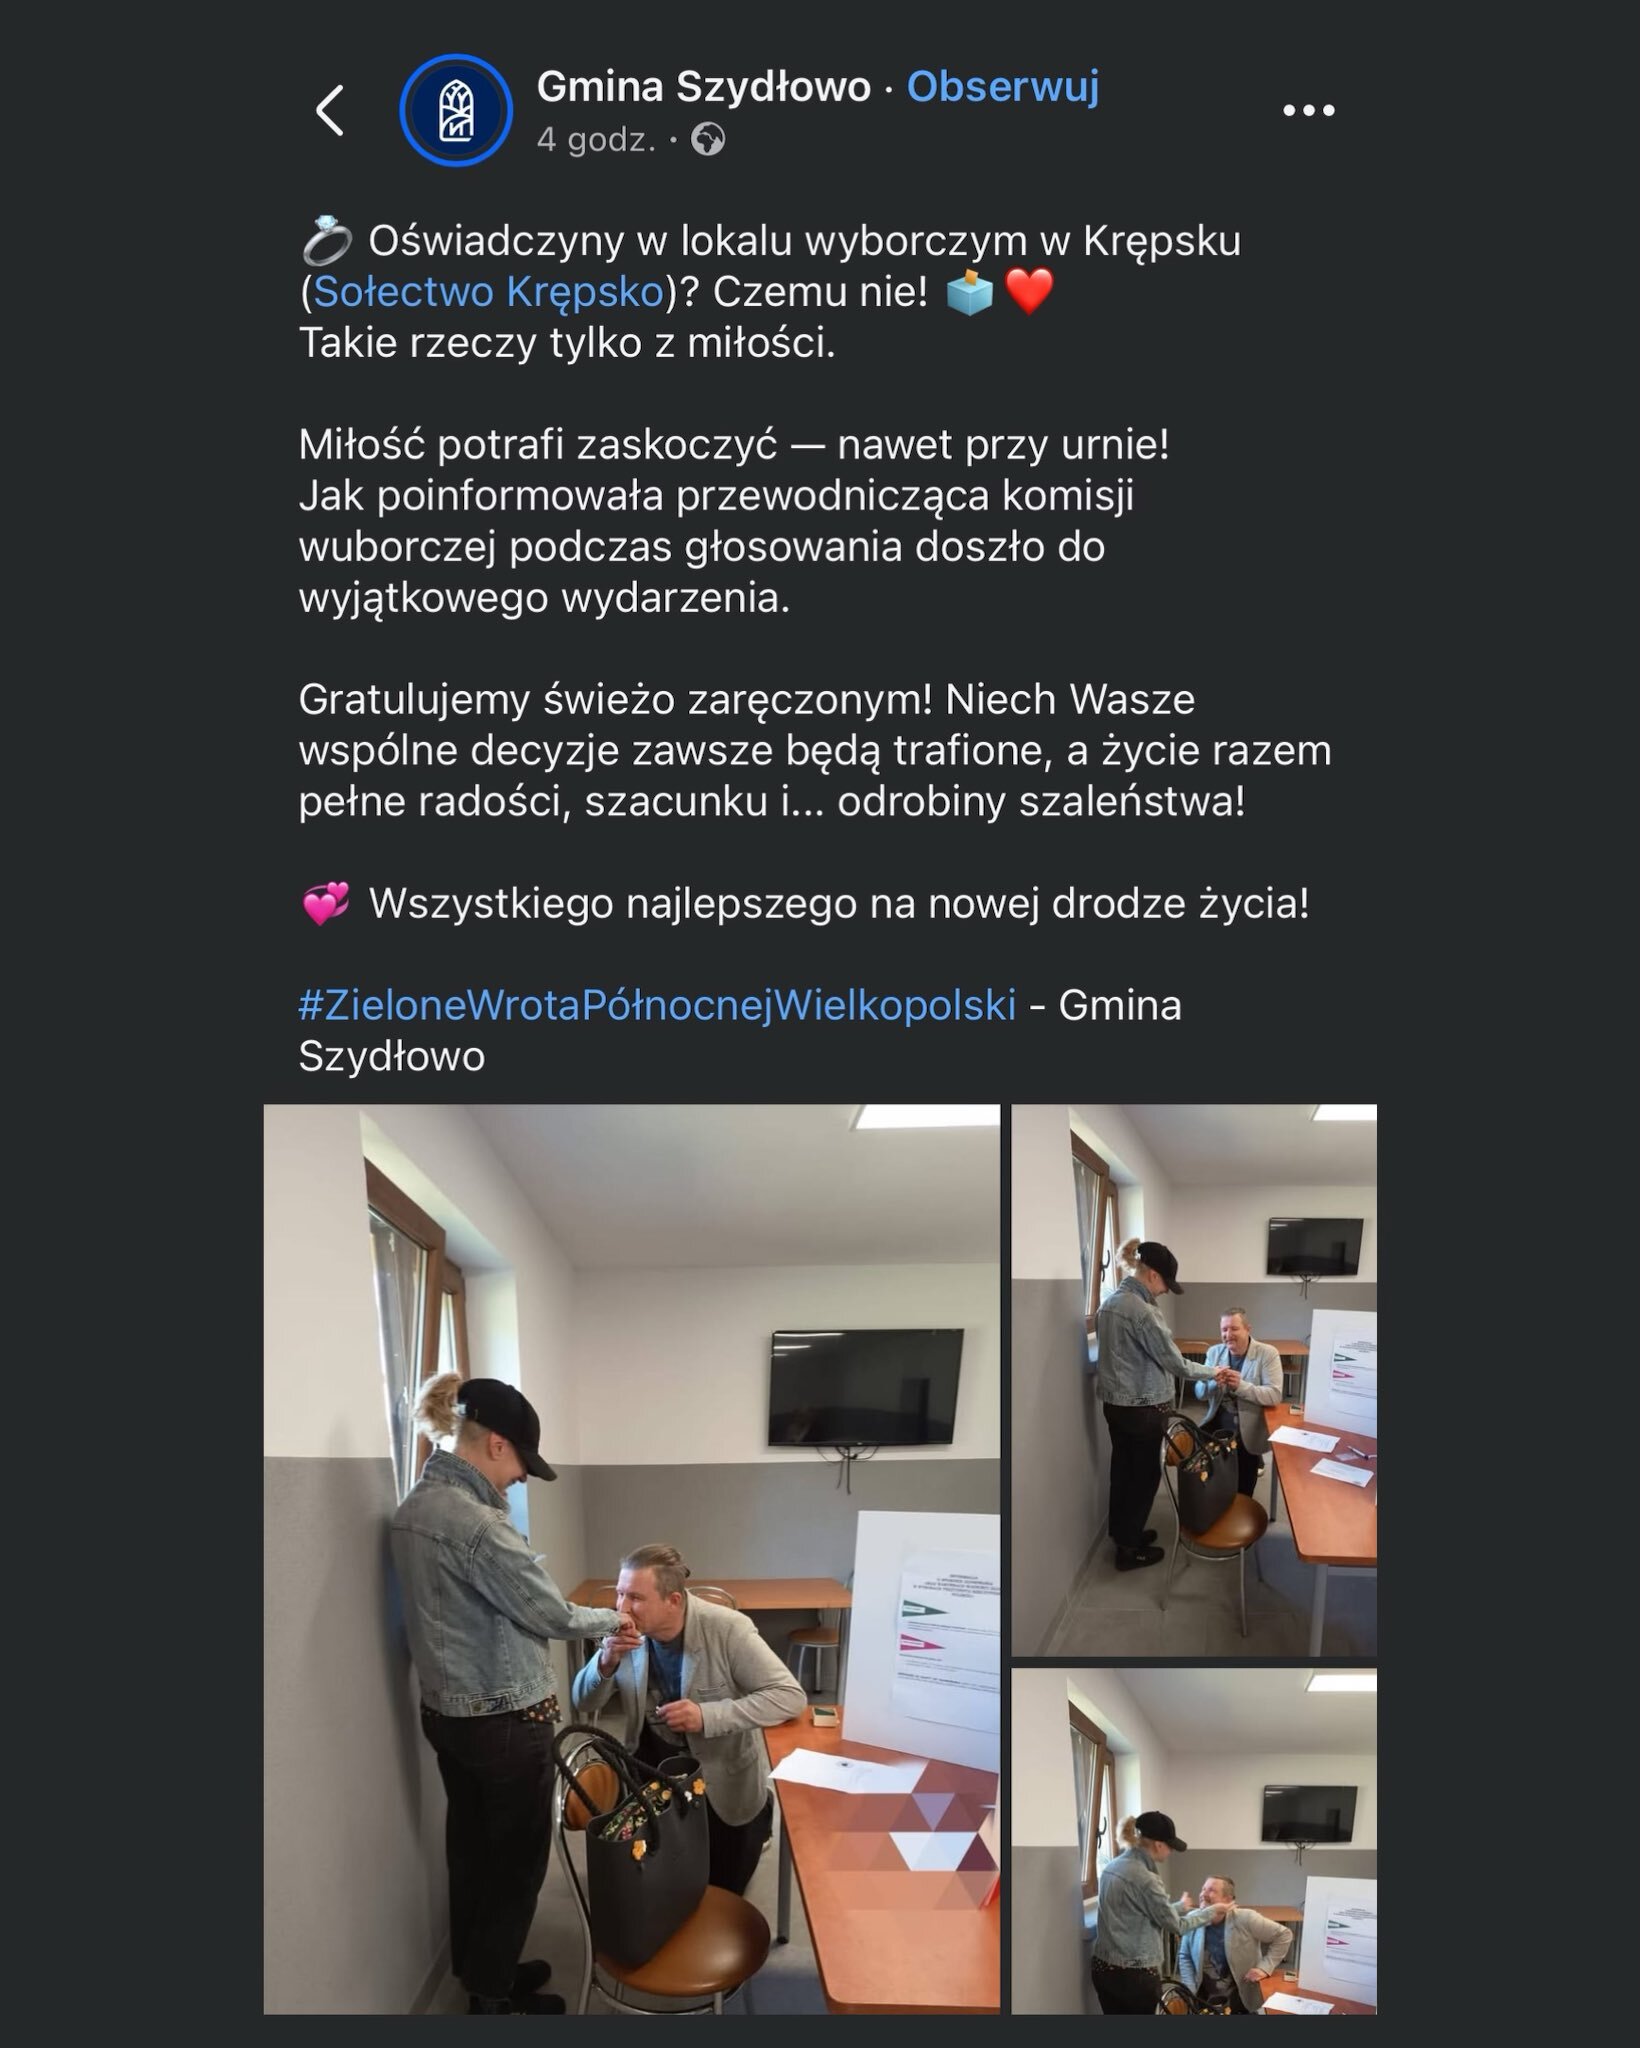Click the public globe visibility icon
The image size is (1640, 2048).
(x=708, y=140)
